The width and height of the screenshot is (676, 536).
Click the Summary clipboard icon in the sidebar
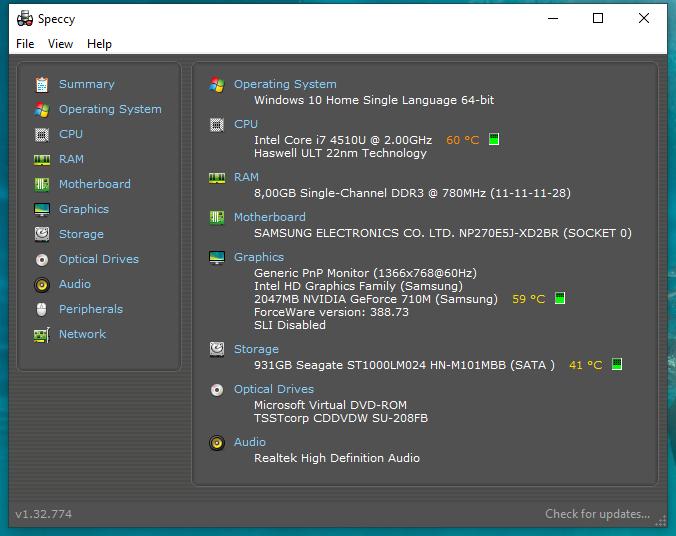tap(42, 85)
